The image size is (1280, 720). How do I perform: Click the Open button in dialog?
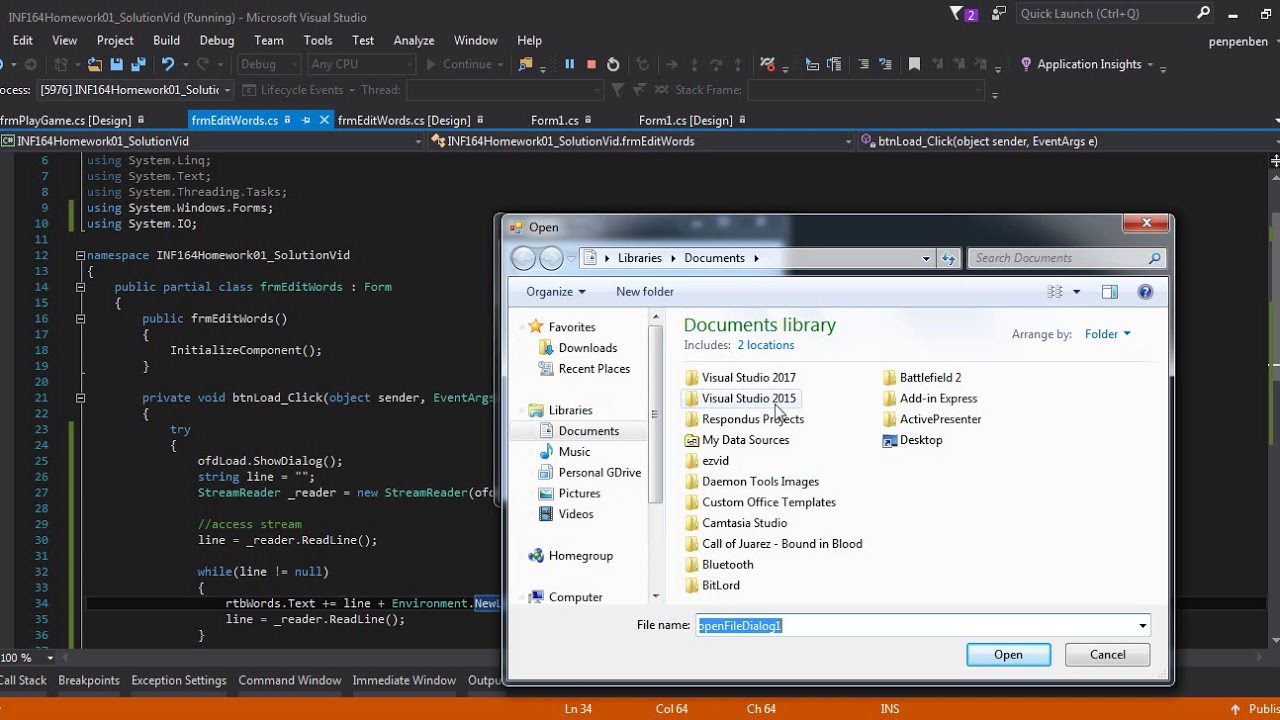pos(1008,655)
